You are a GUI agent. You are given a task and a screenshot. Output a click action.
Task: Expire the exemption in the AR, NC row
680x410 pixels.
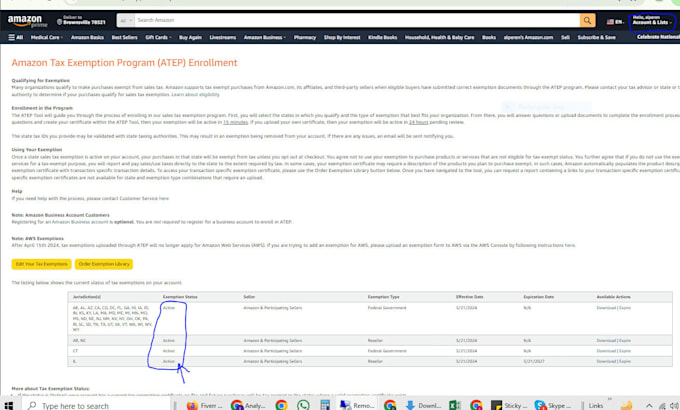point(625,341)
